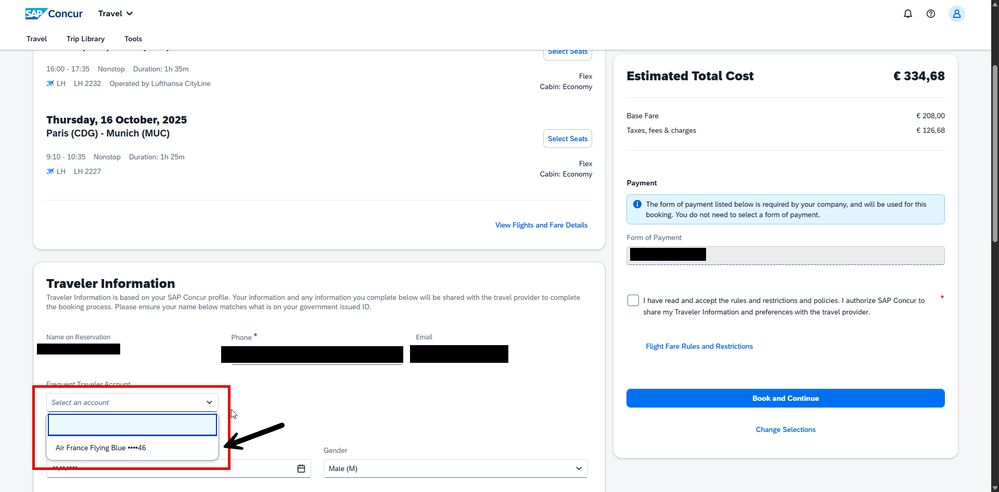Accept the rules and restrictions checkbox

[x=633, y=300]
